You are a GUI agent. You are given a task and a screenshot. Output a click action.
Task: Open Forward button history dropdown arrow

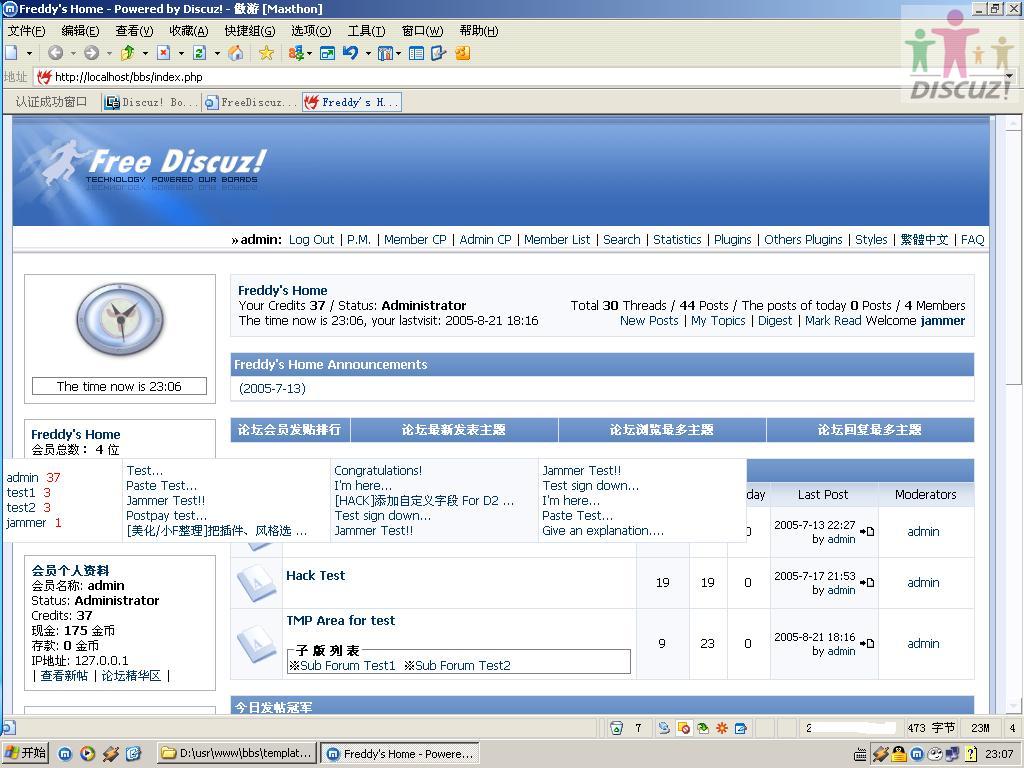109,54
